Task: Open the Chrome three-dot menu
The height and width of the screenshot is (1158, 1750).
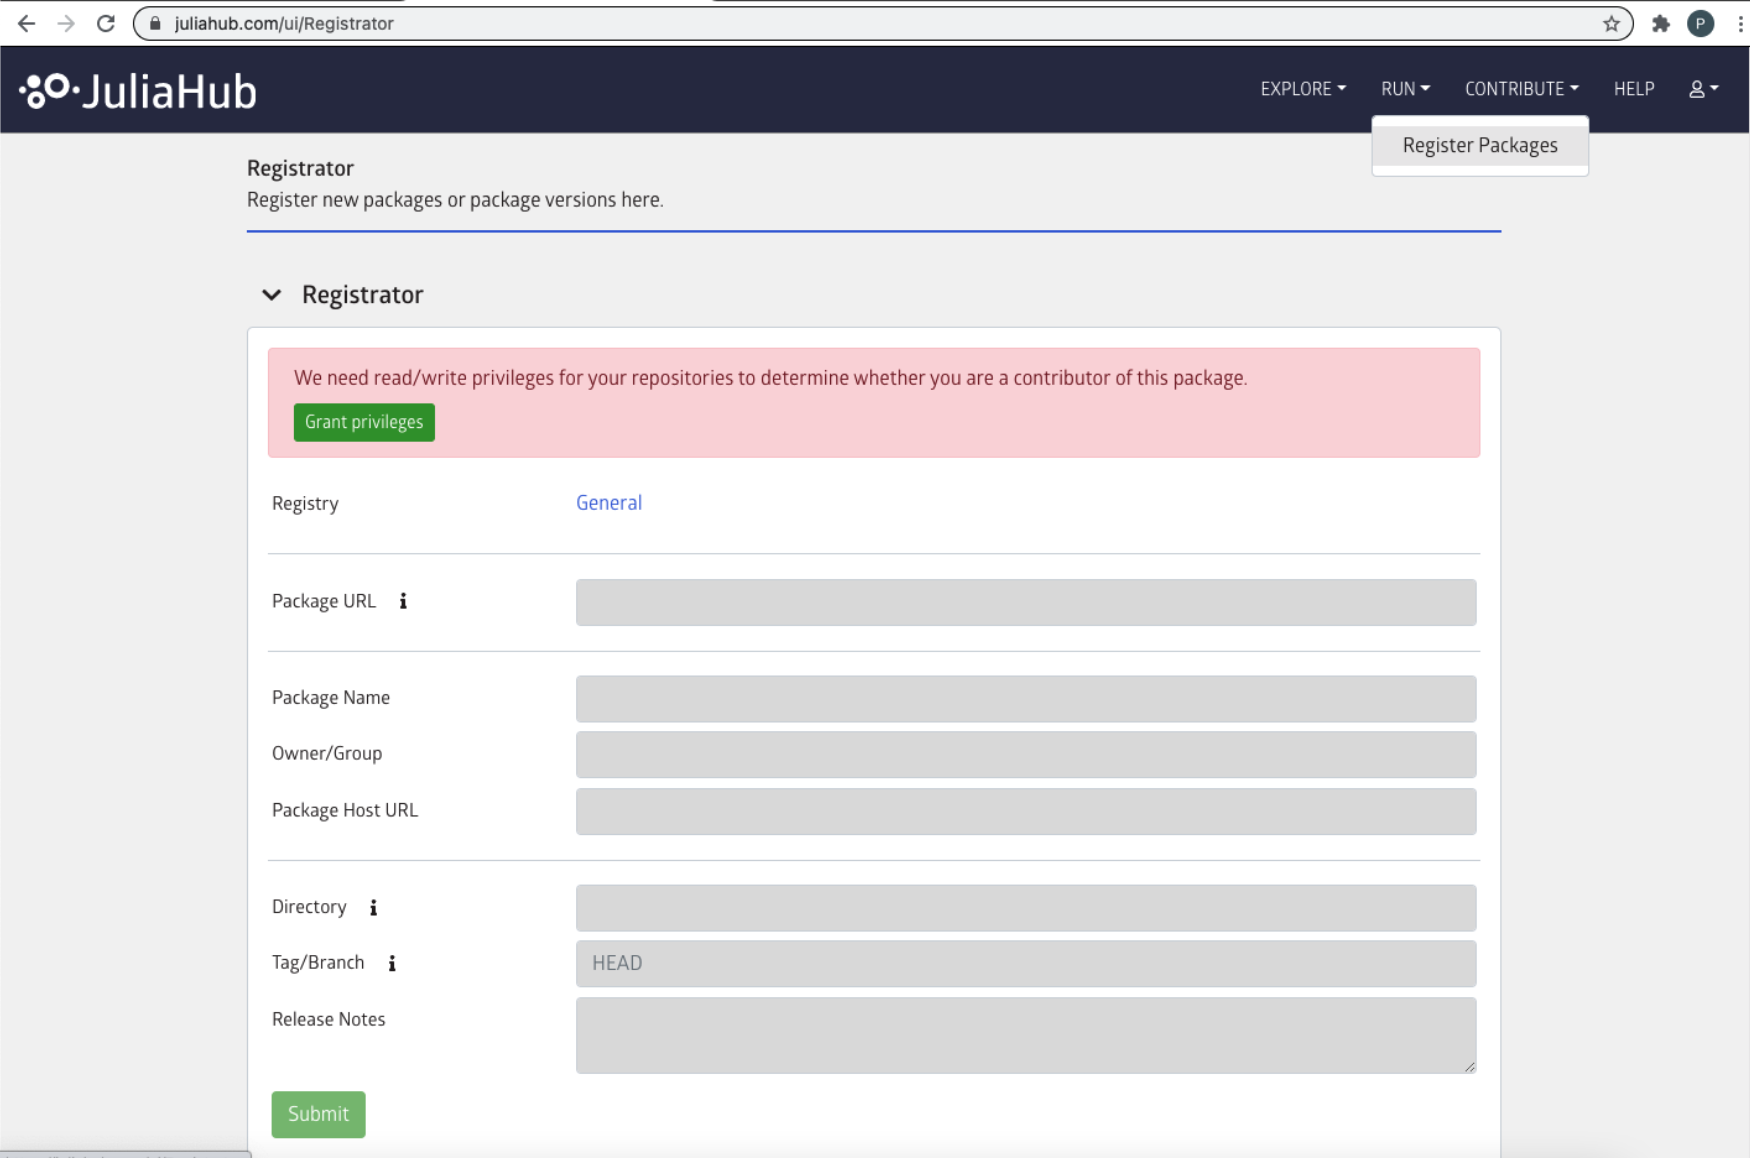Action: coord(1740,23)
